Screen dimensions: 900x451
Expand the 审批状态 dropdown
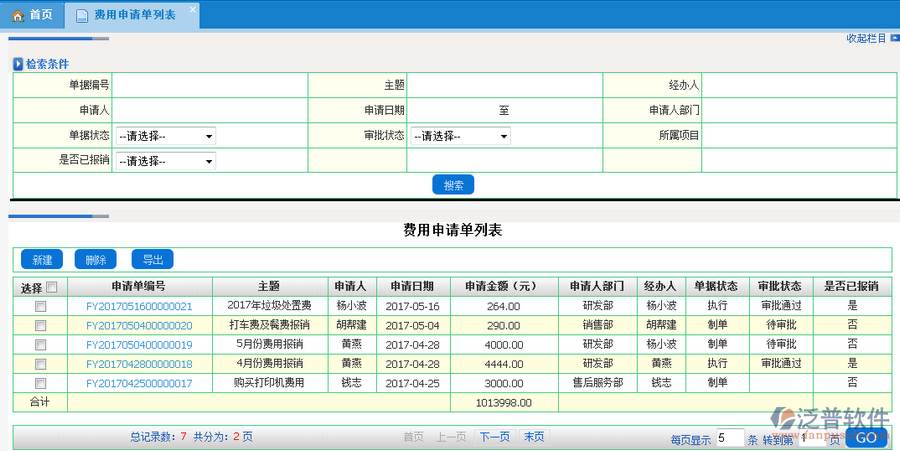tap(461, 136)
